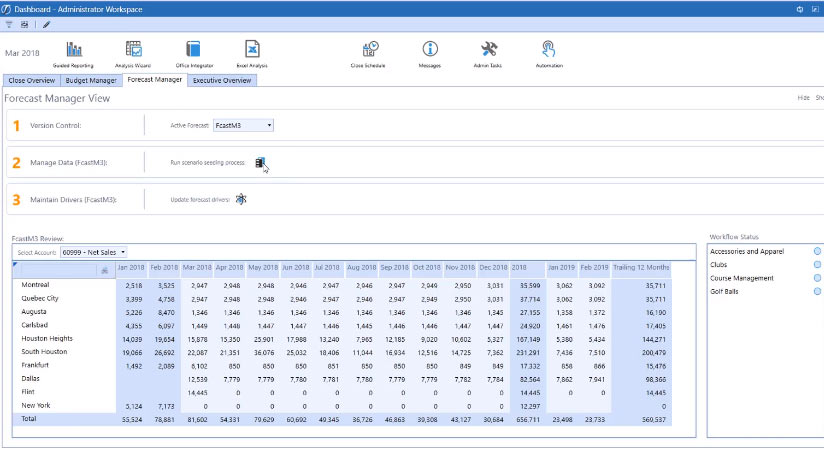Open the Active Forecast FcastM3 dropdown
824x449 pixels.
(270, 125)
